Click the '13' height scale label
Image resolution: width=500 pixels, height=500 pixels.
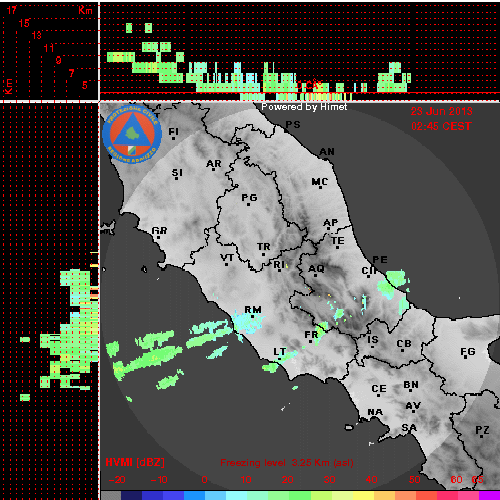coord(37,35)
